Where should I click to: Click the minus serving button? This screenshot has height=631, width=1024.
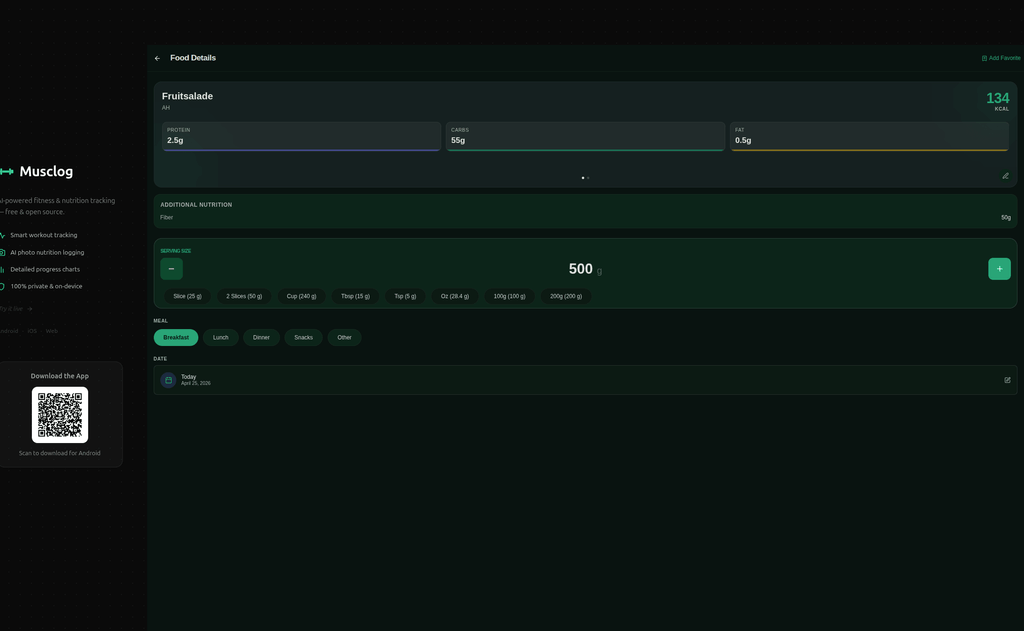[x=171, y=268]
